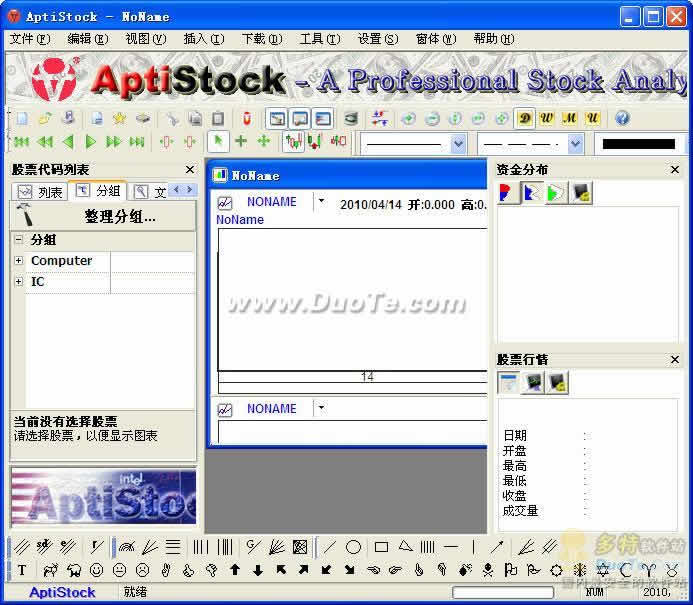693x605 pixels.
Task: Open the 下载(D) menu
Action: click(x=262, y=39)
